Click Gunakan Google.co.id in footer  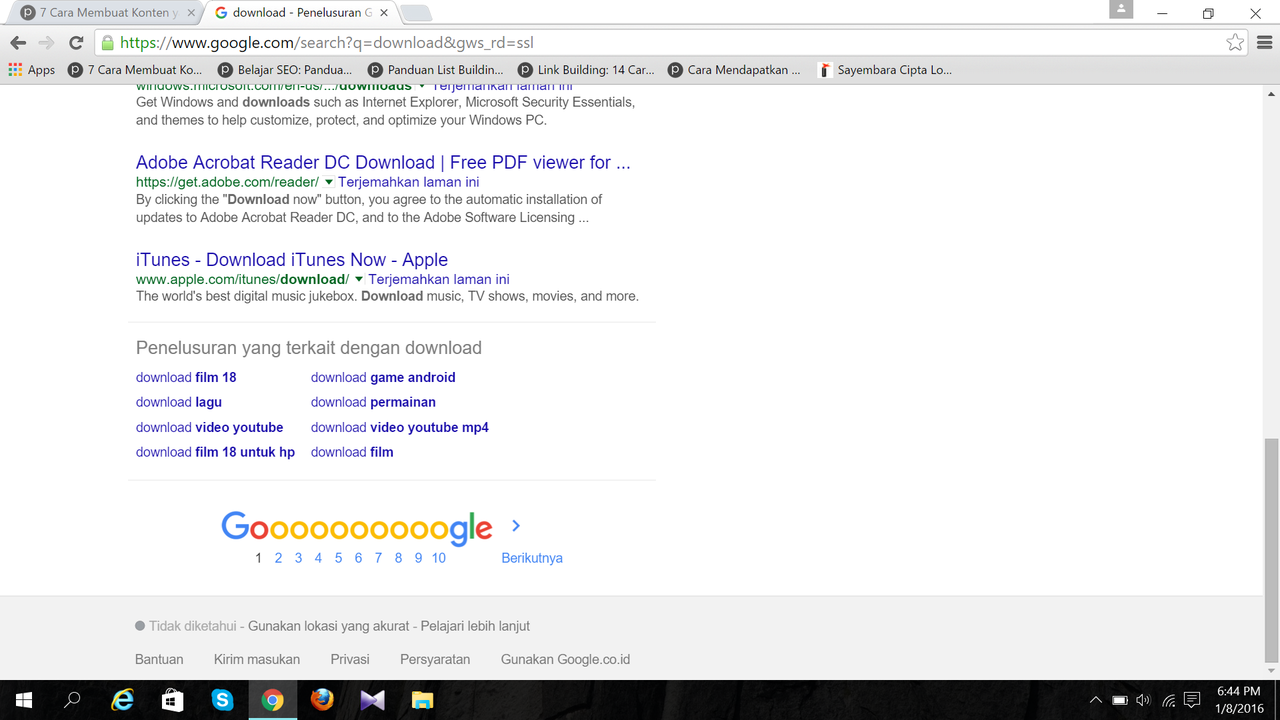566,659
